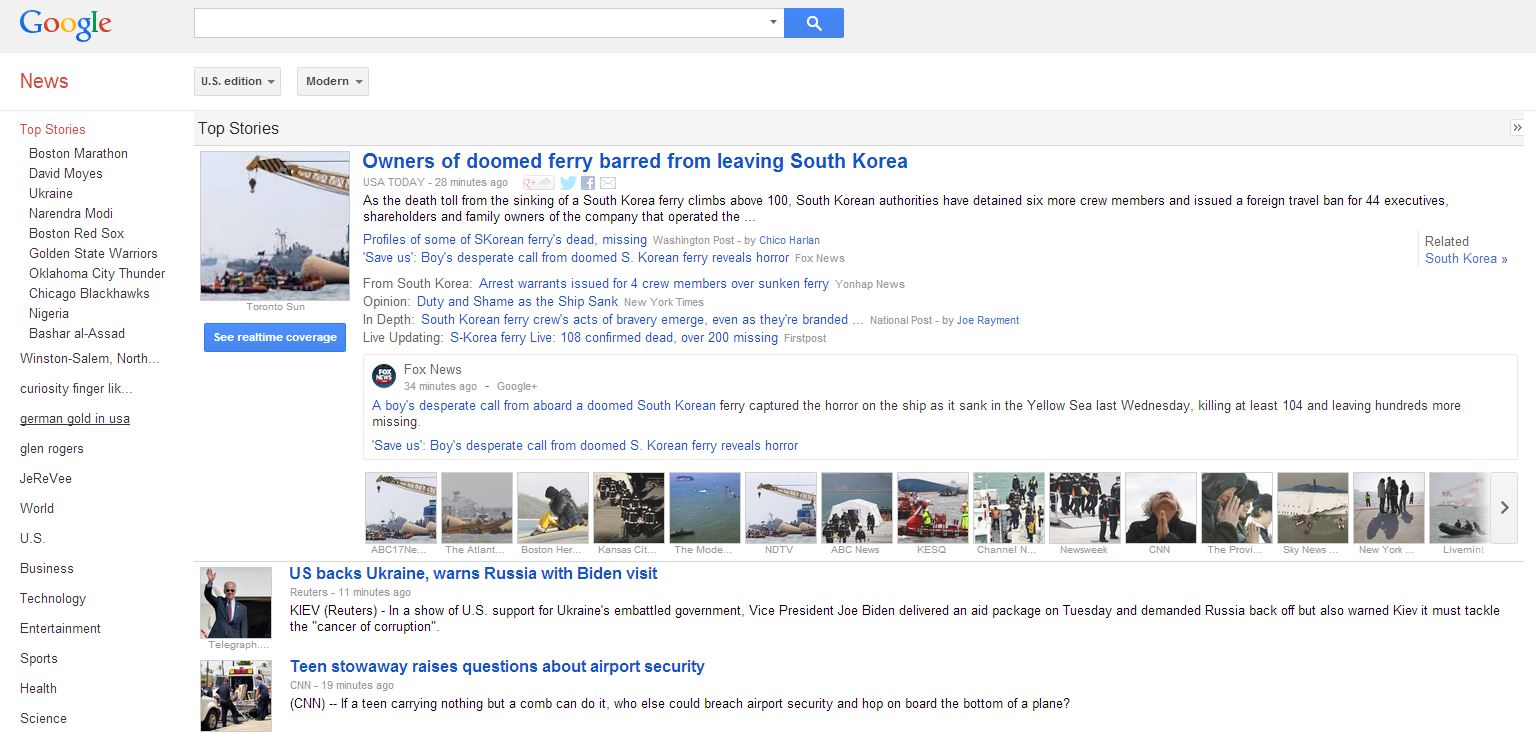Viewport: 1536px width, 732px height.
Task: Open the JeReVee section
Action: point(46,478)
